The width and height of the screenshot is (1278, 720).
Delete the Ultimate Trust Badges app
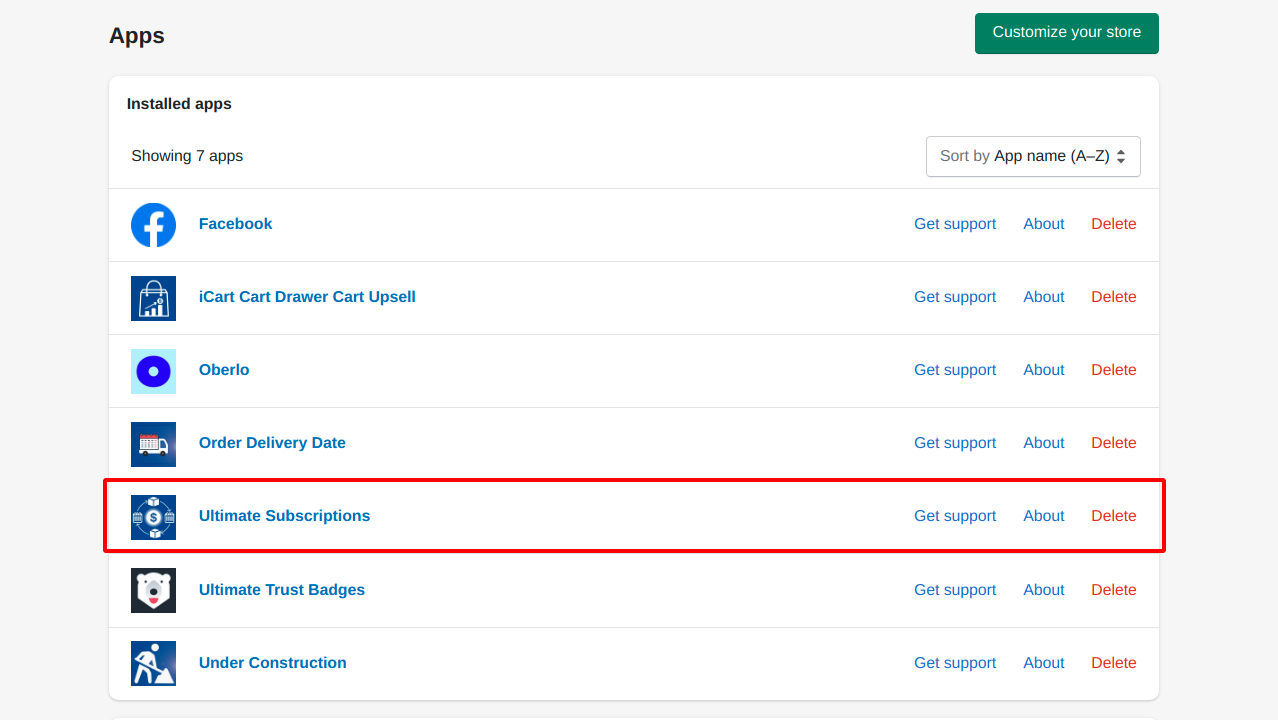pos(1114,590)
